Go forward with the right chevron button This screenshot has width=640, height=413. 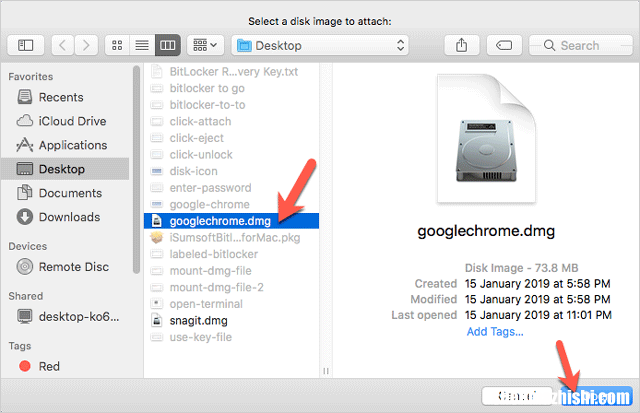tap(86, 45)
